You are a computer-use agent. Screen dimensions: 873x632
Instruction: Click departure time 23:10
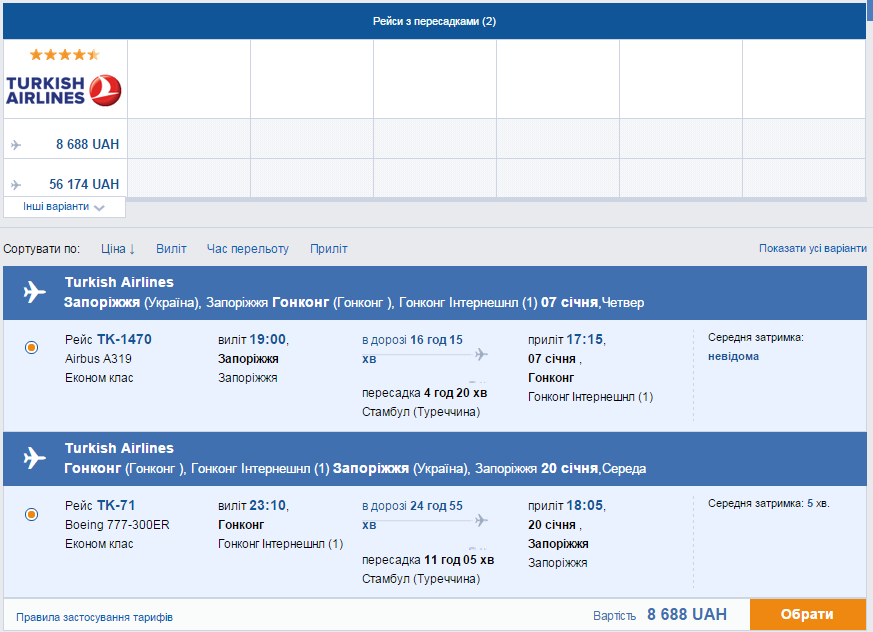pyautogui.click(x=267, y=505)
